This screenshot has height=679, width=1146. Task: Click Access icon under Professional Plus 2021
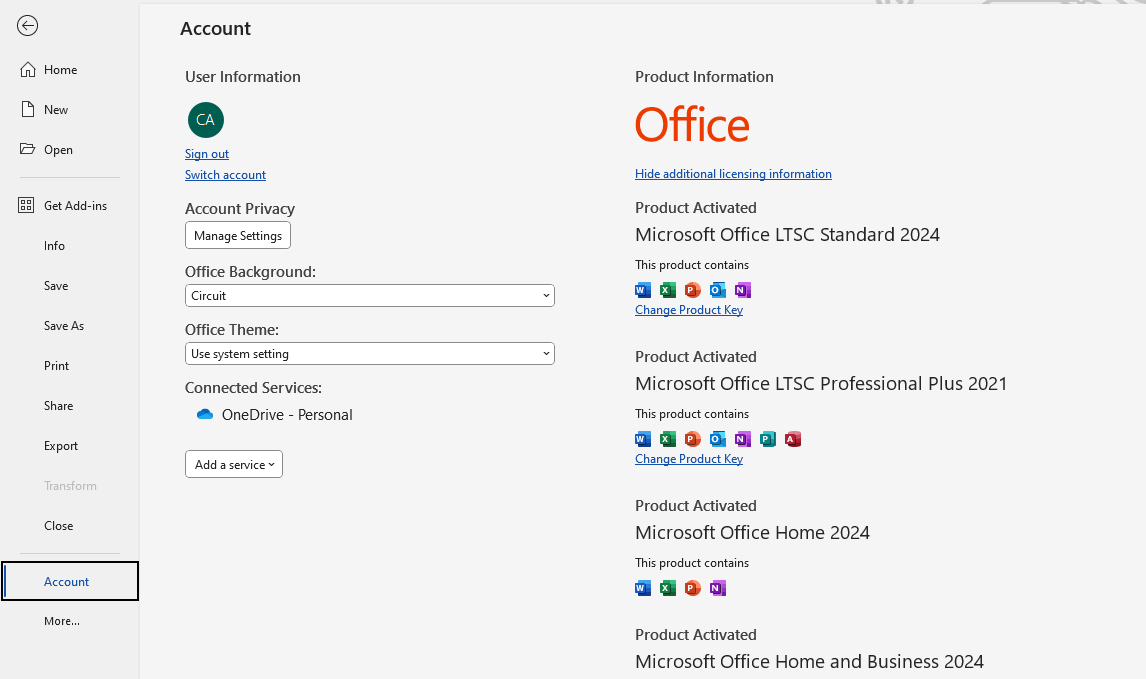(792, 439)
